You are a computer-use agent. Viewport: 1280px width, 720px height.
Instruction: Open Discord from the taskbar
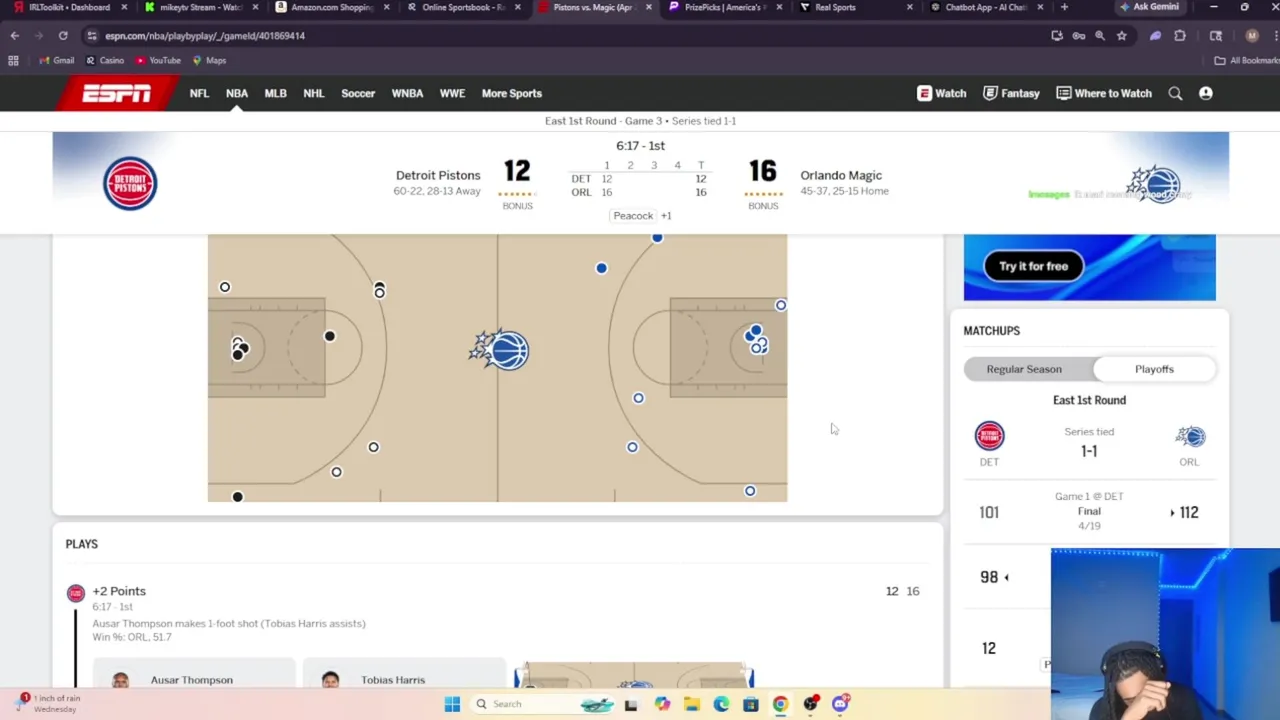[840, 704]
